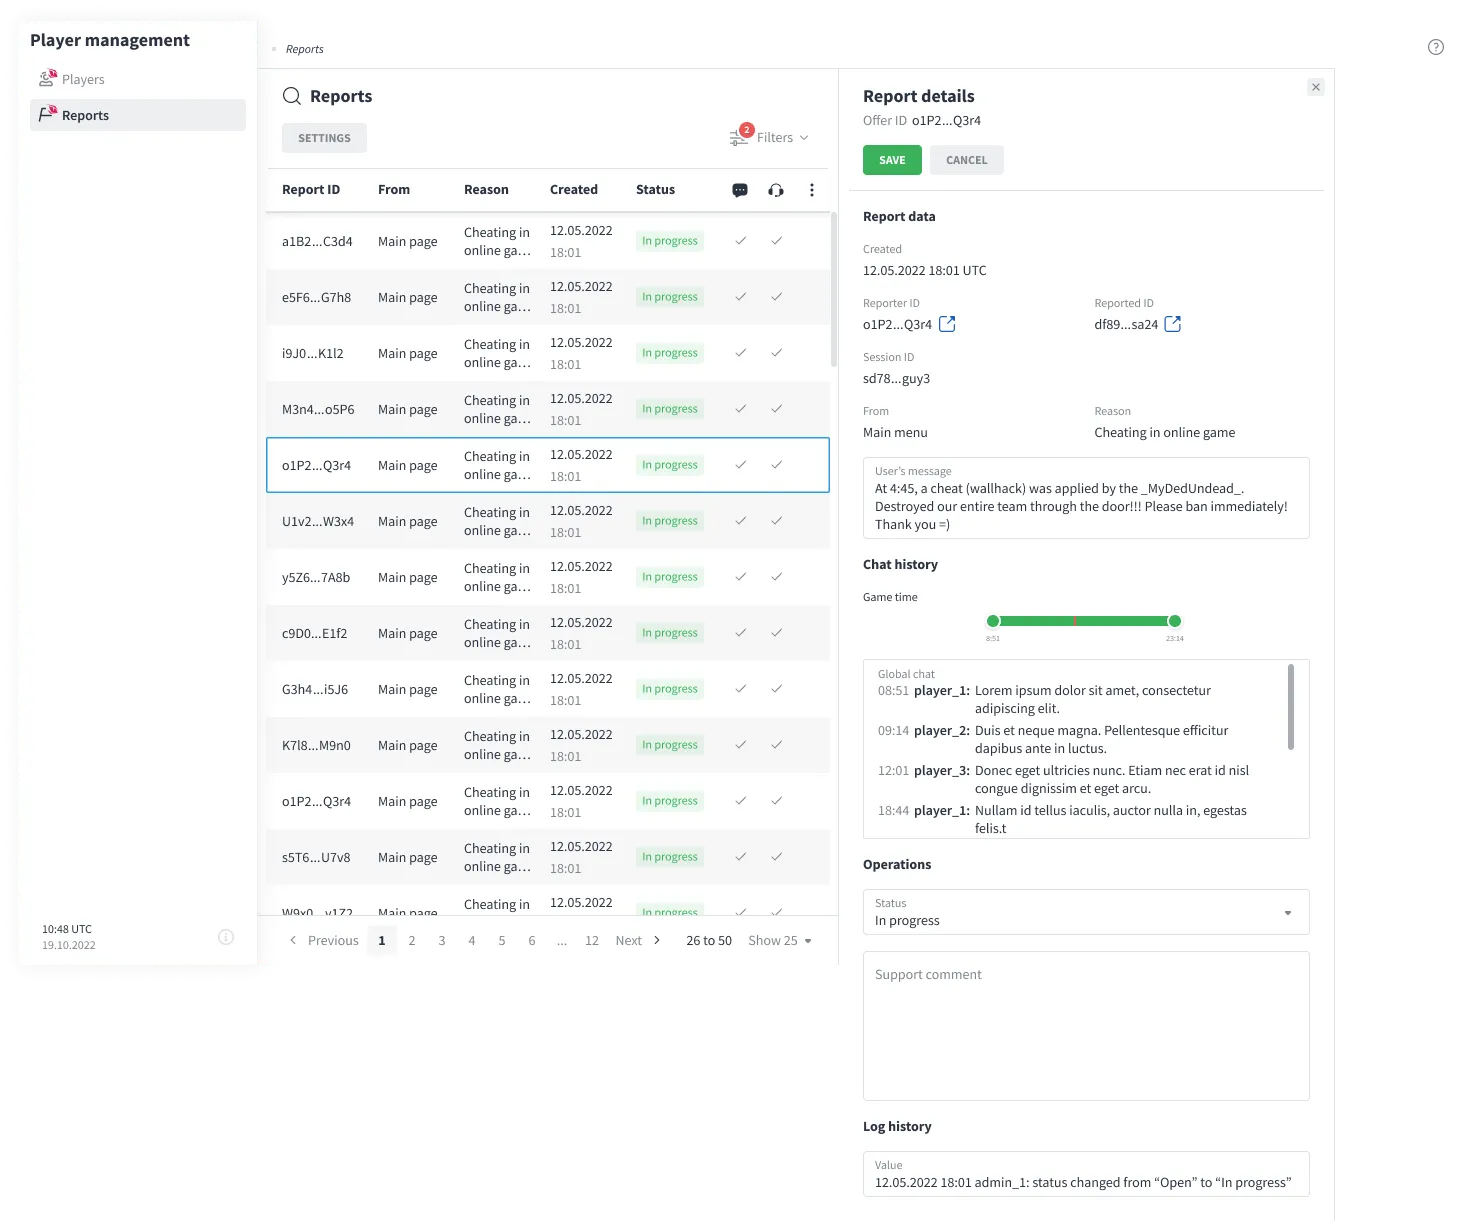This screenshot has width=1458, height=1221.
Task: Select report row G3h4...i5J6
Action: click(548, 689)
